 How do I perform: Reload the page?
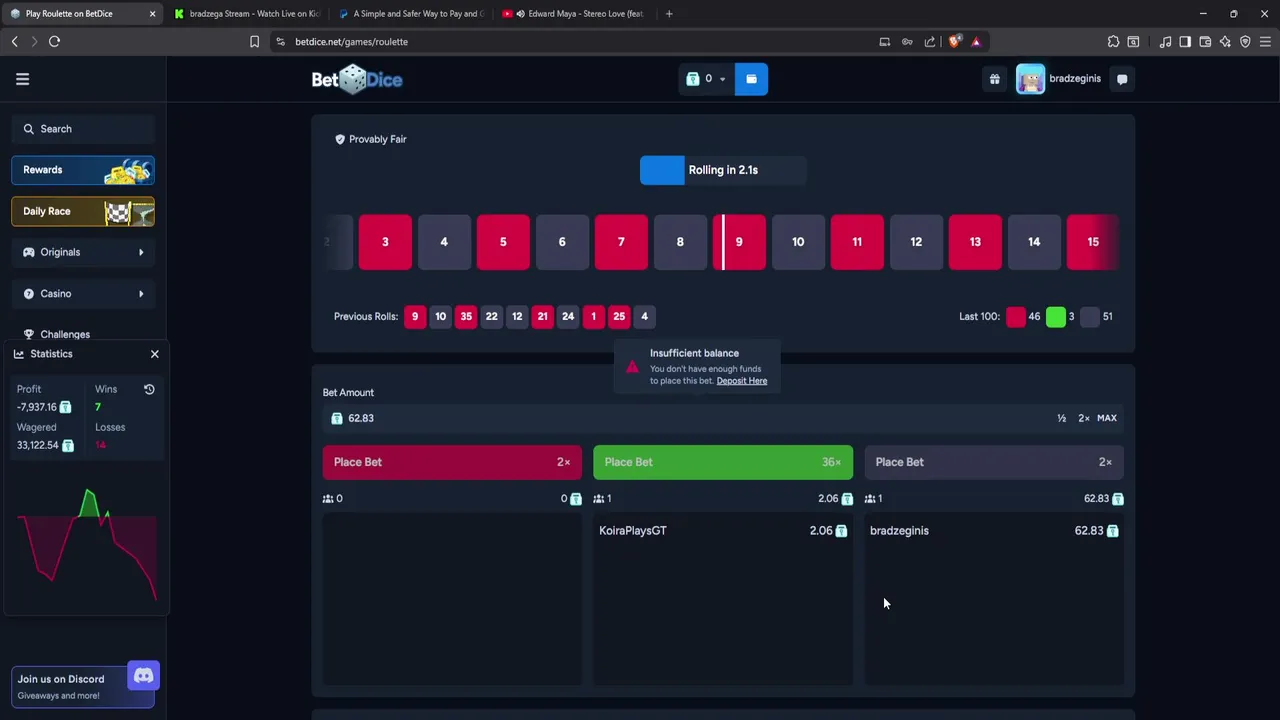tap(54, 41)
